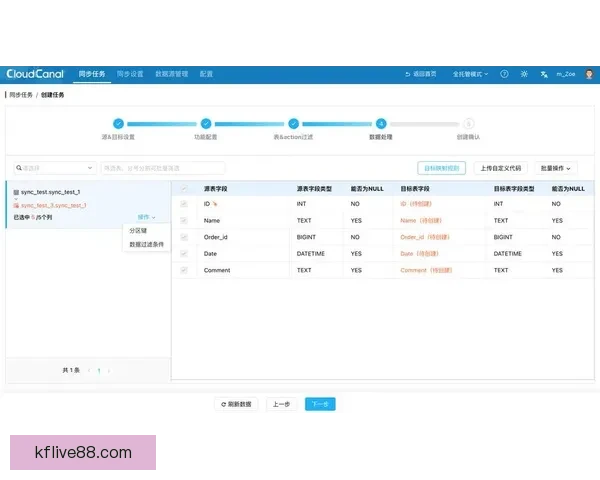Click the settings gear icon in header
The width and height of the screenshot is (600, 480).
524,74
